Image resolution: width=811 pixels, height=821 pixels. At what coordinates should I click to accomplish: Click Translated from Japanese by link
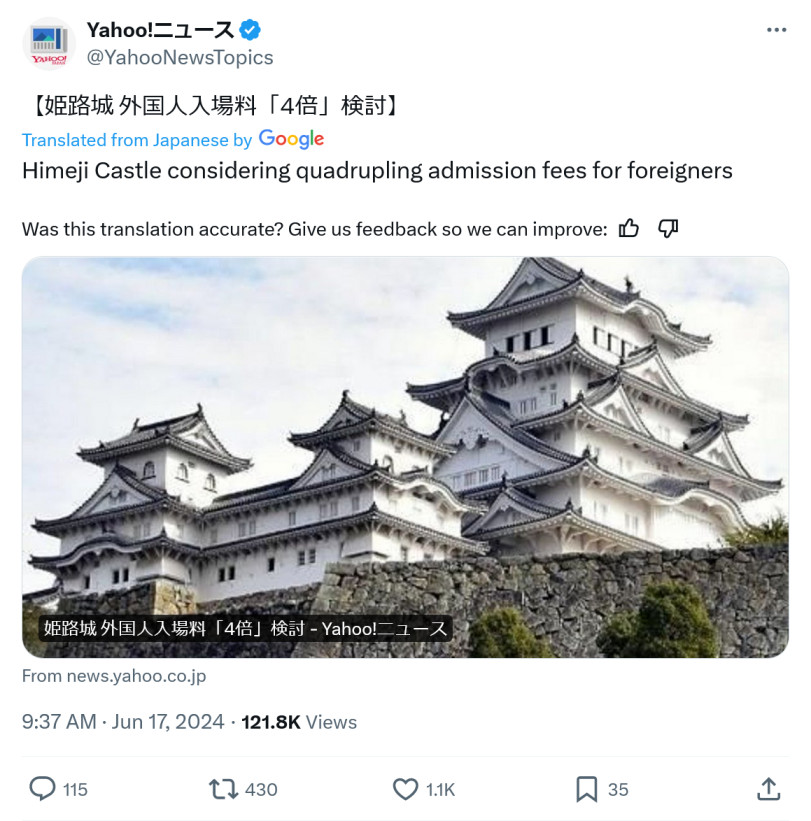(137, 140)
